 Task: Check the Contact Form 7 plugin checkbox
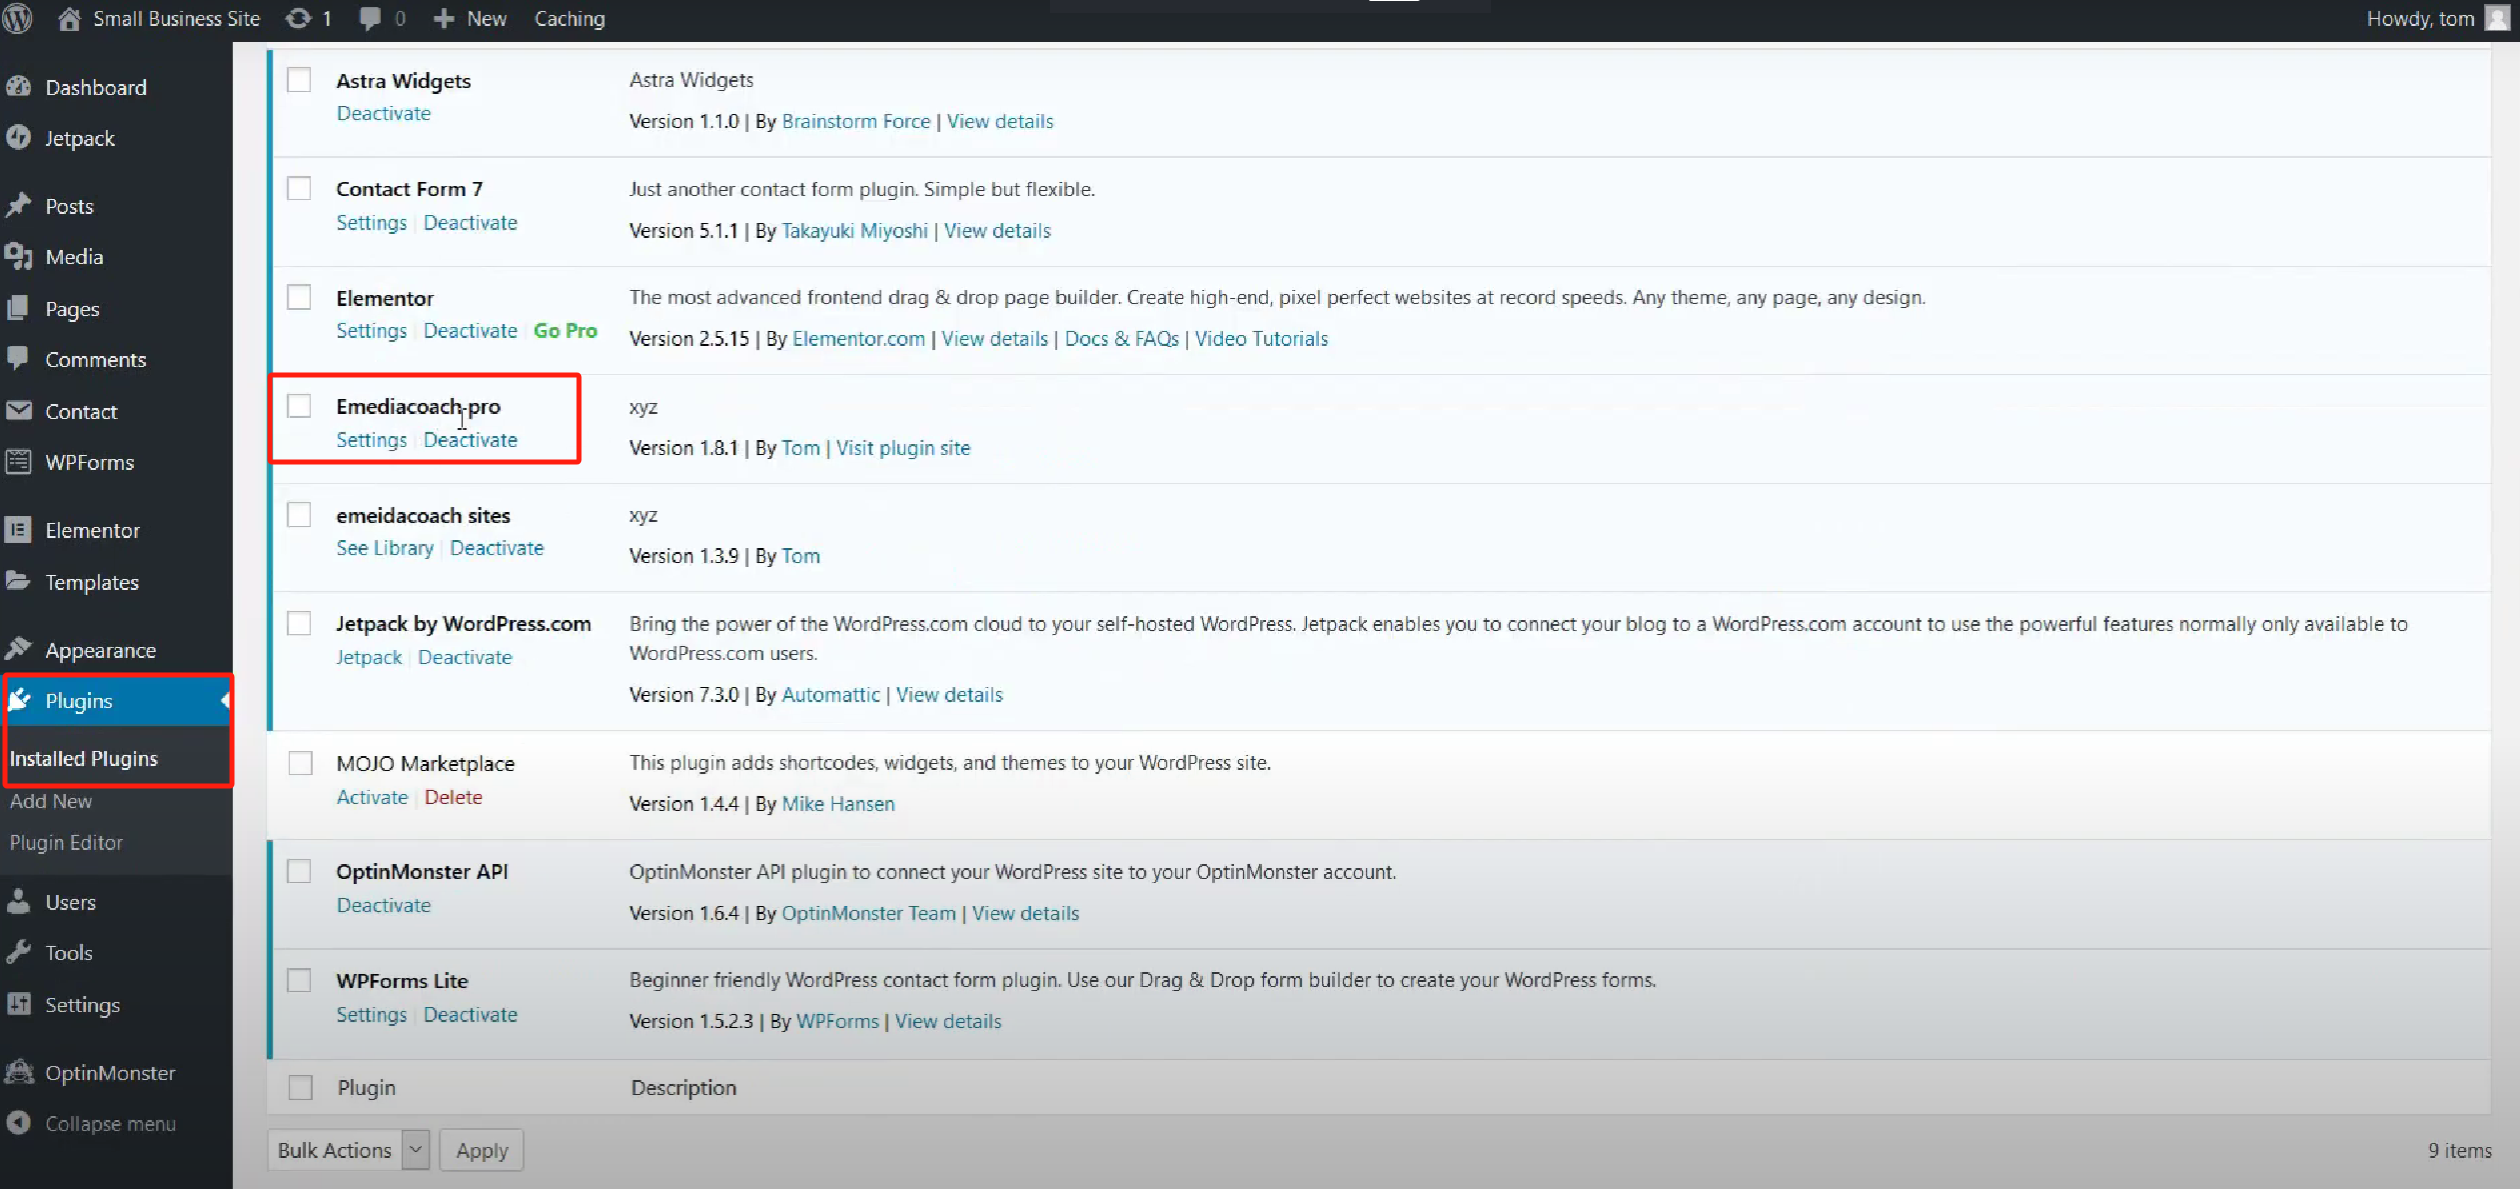point(299,188)
